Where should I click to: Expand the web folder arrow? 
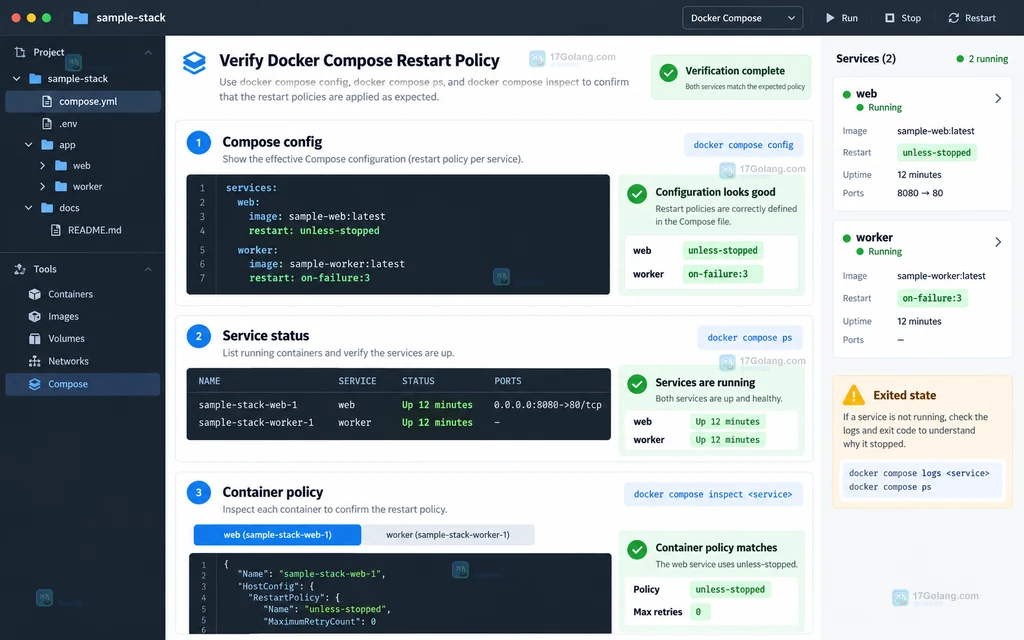(x=42, y=165)
